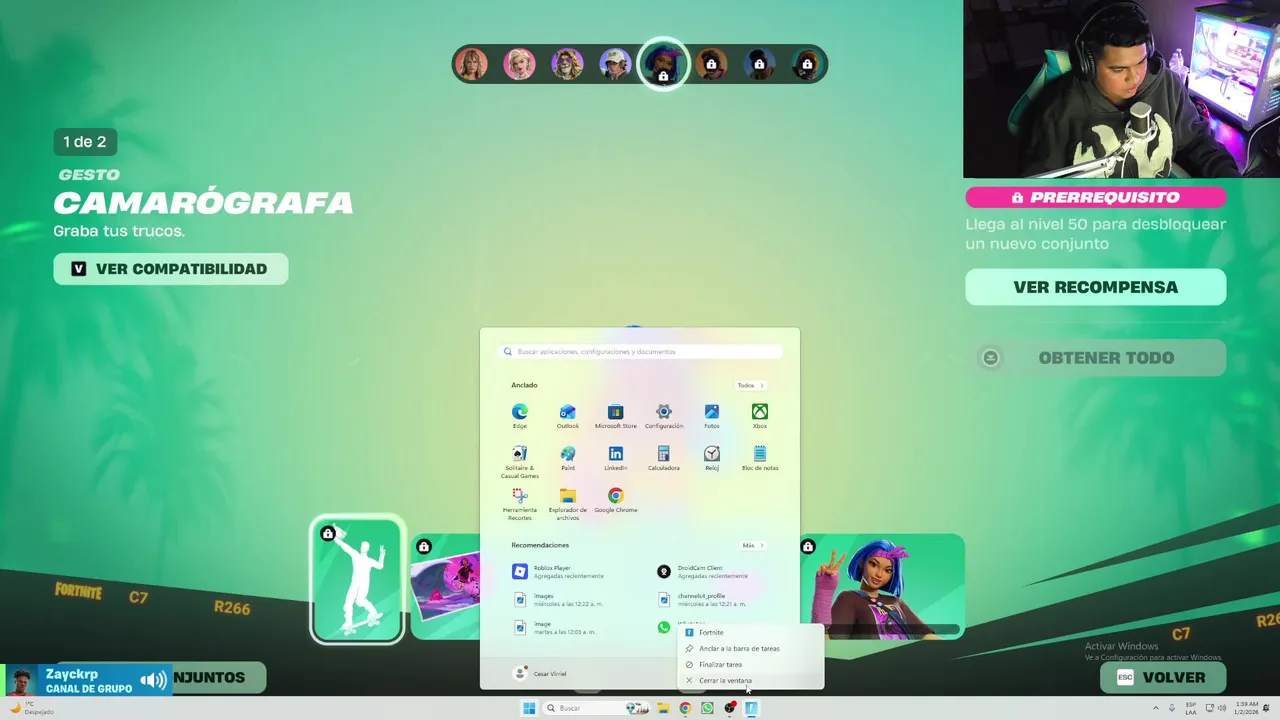This screenshot has width=1280, height=720.
Task: Open WhatsApp from the taskbar
Action: click(708, 708)
